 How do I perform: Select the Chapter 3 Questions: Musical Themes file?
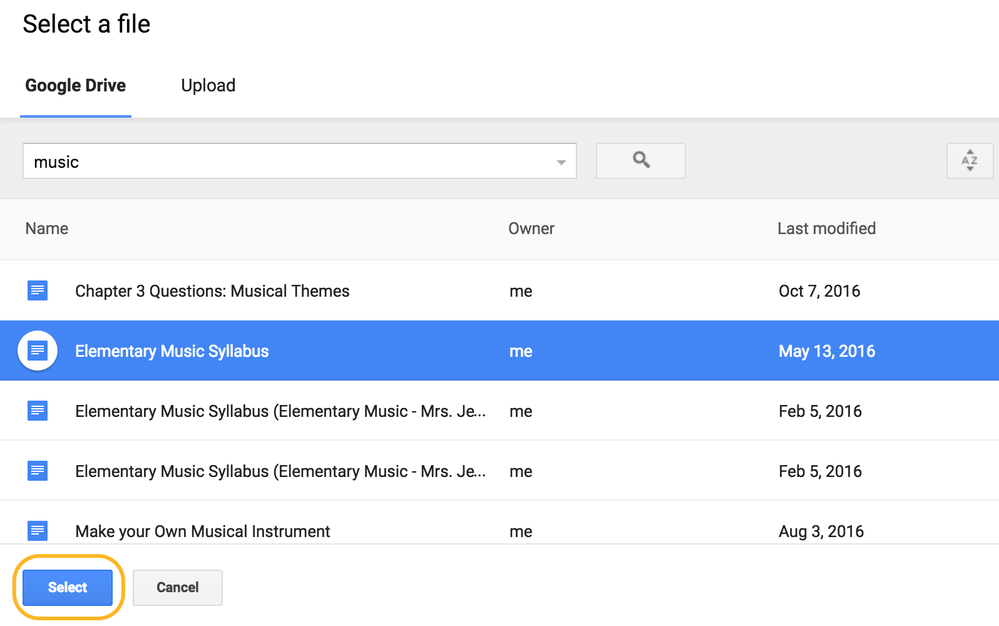pos(212,291)
